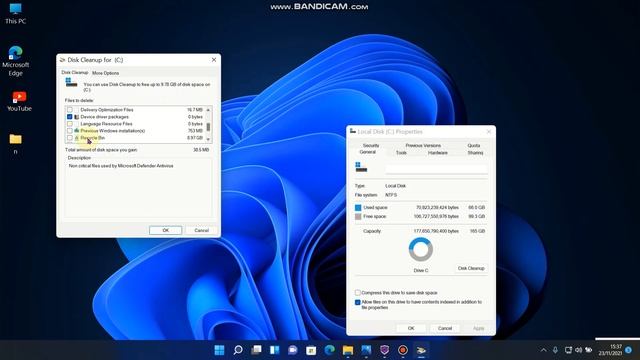Click the Previous Windows installation row icon
The height and width of the screenshot is (360, 640).
[x=76, y=131]
